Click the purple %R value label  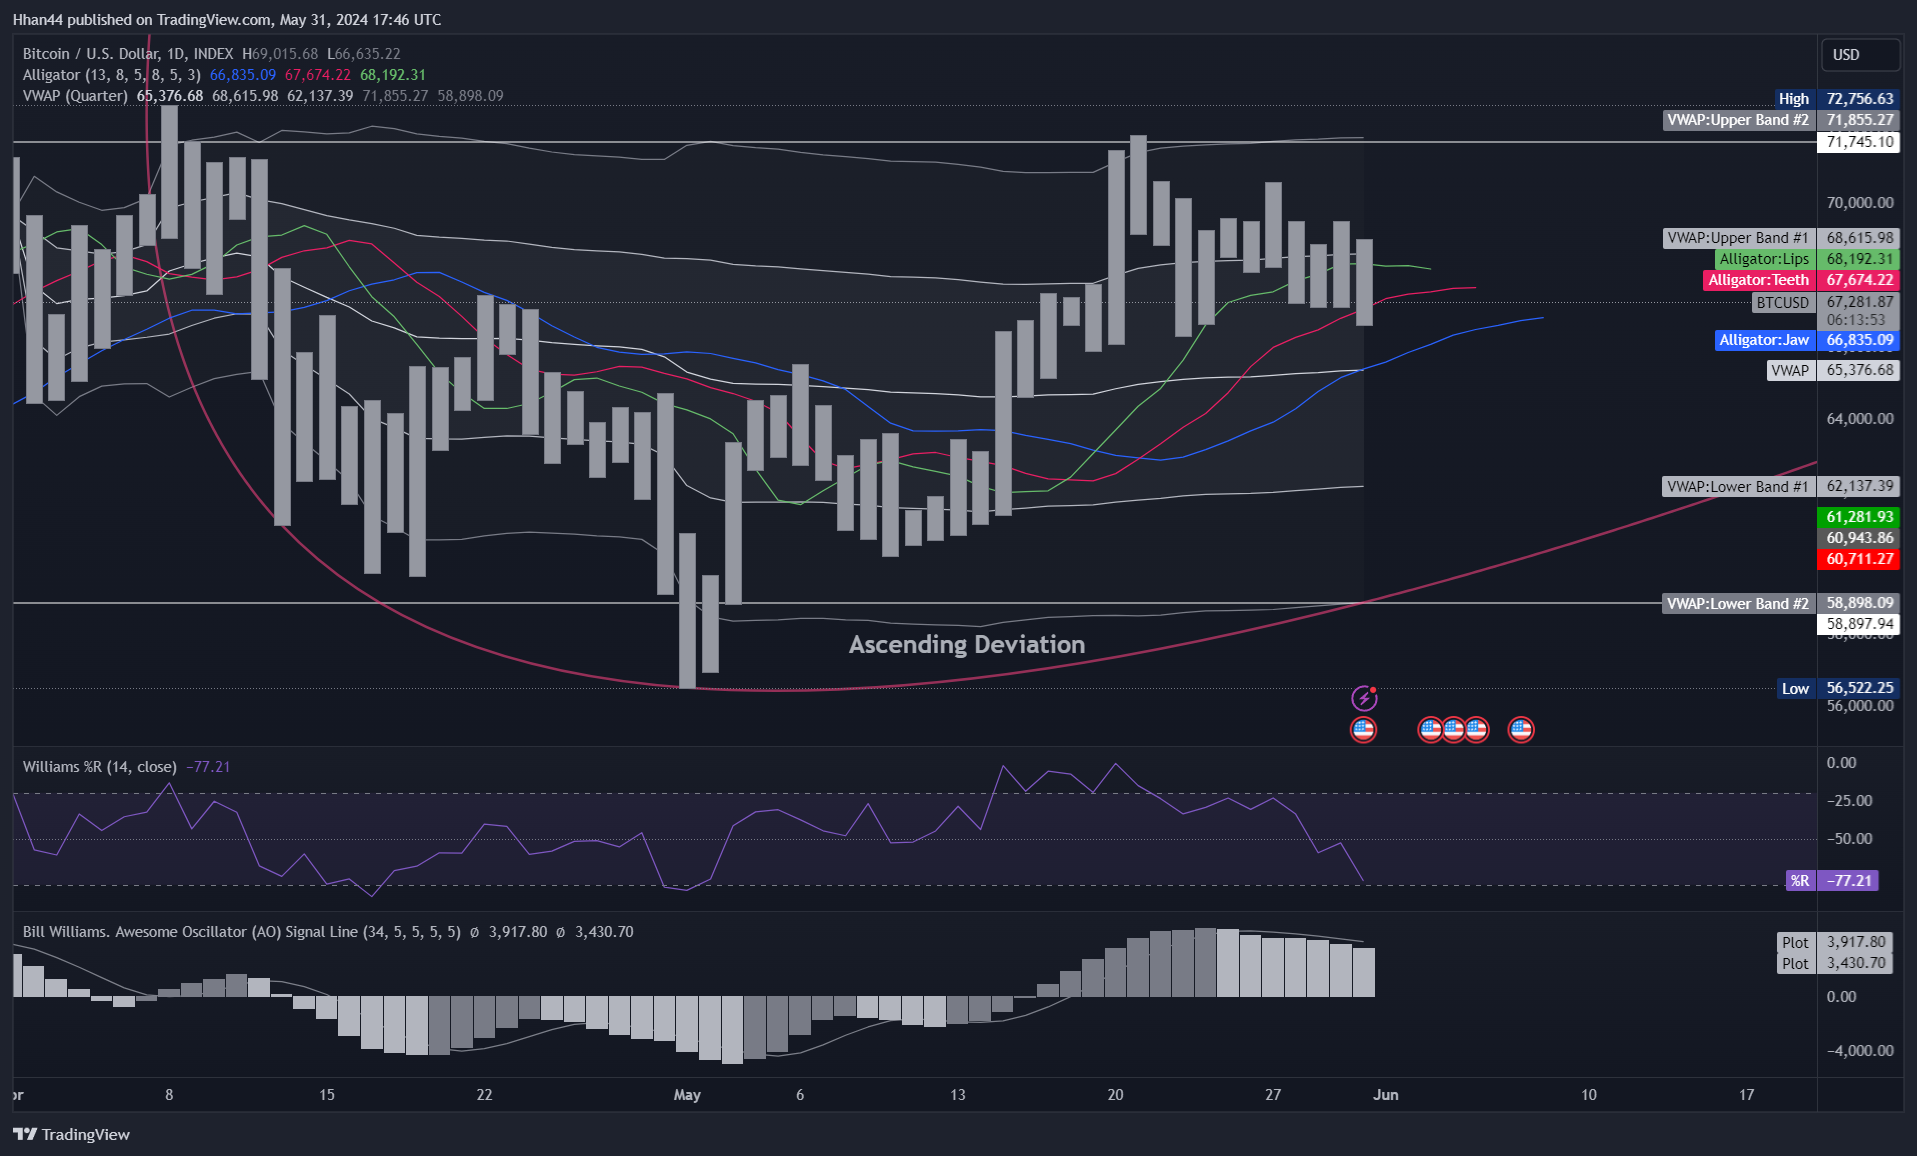(1832, 881)
